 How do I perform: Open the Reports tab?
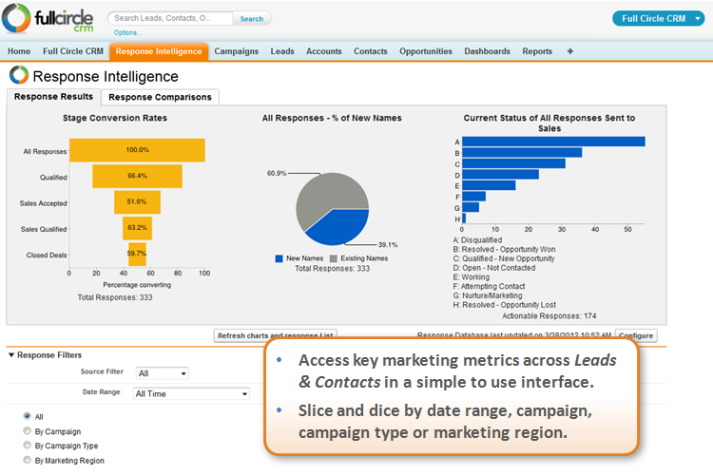tap(537, 51)
